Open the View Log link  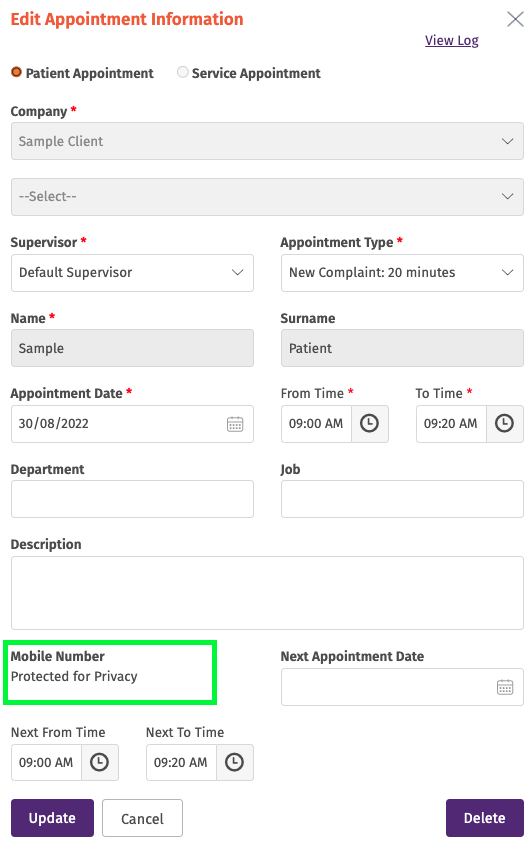452,41
